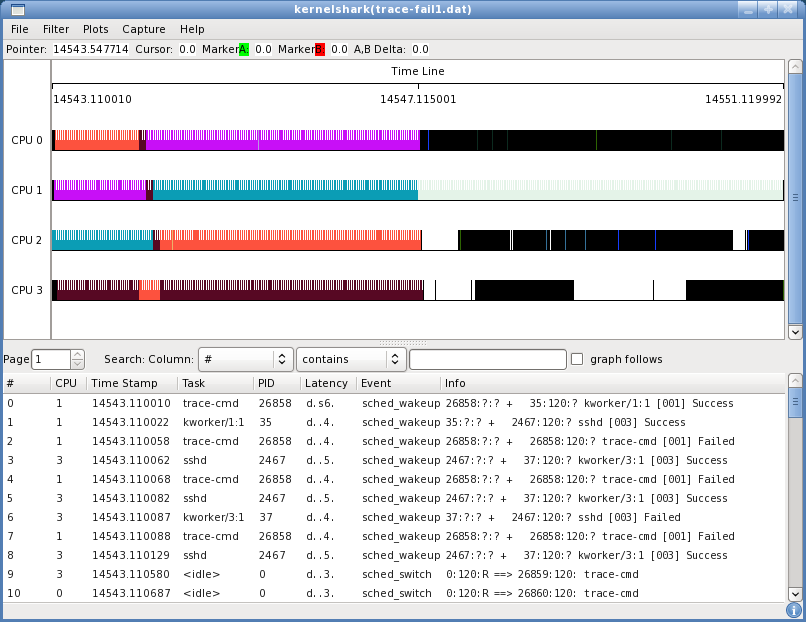
Task: Click the red Marker B swatch
Action: pyautogui.click(x=319, y=49)
